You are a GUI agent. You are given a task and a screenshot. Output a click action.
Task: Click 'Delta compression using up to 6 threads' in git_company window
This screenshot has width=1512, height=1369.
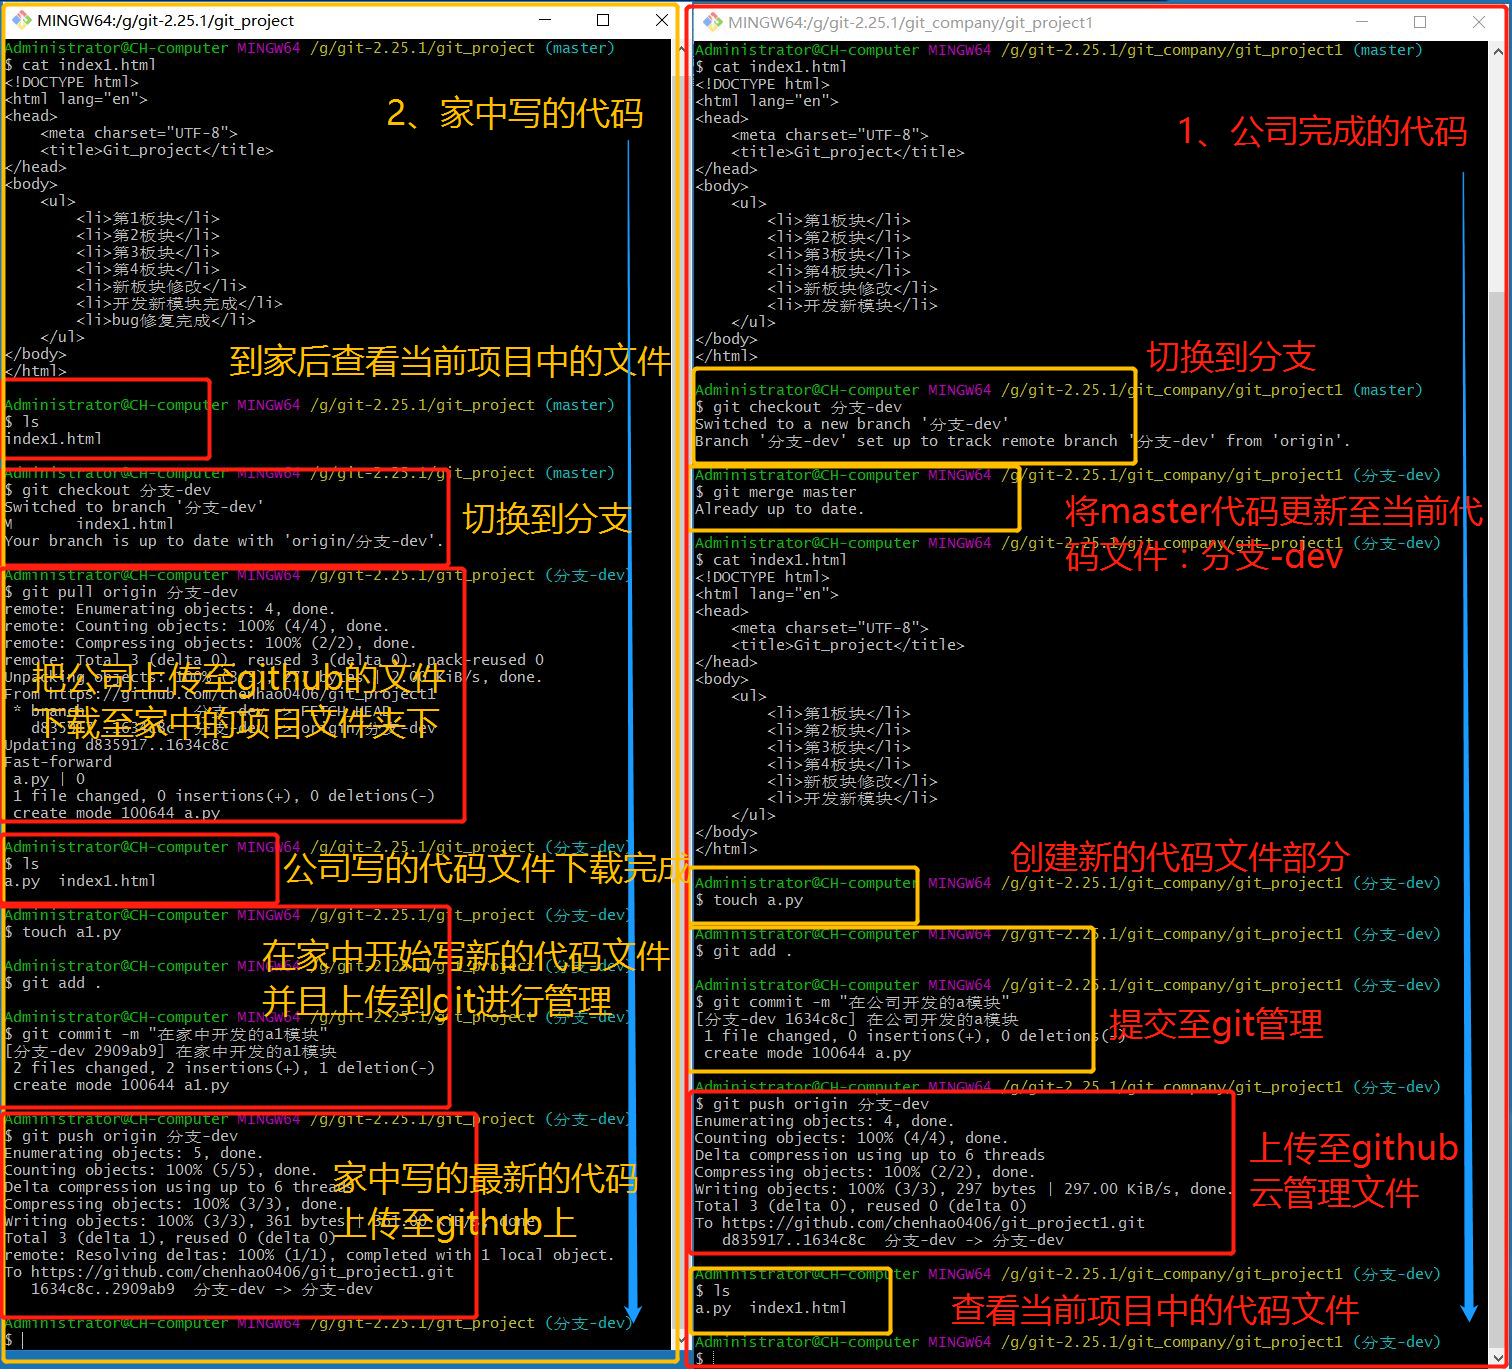(x=870, y=1155)
